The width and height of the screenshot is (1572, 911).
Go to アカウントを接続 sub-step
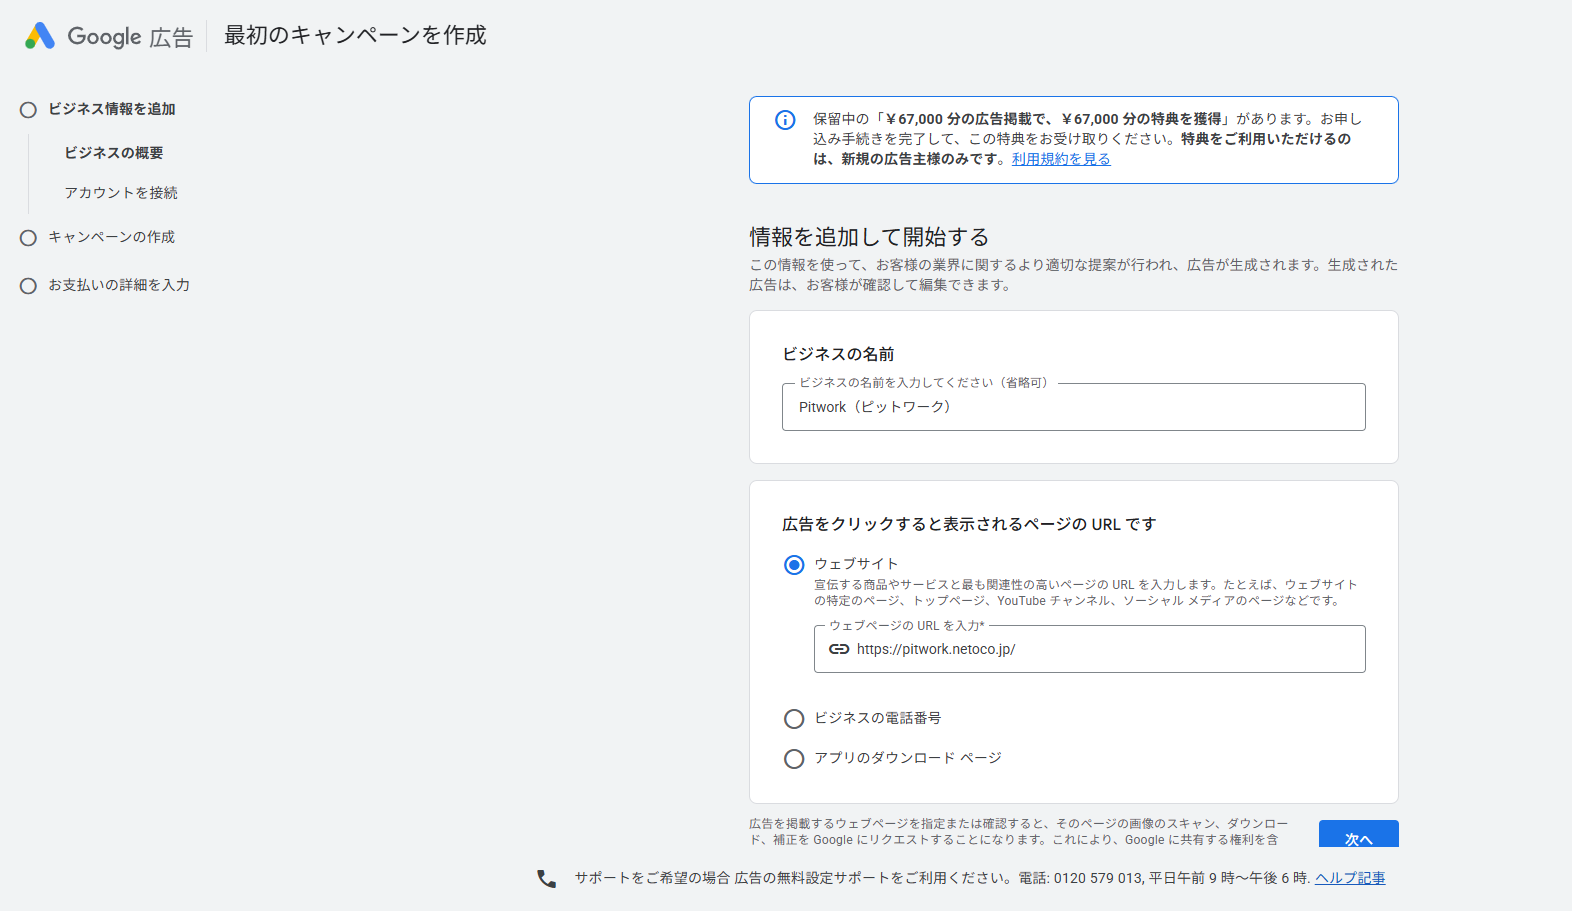click(121, 193)
